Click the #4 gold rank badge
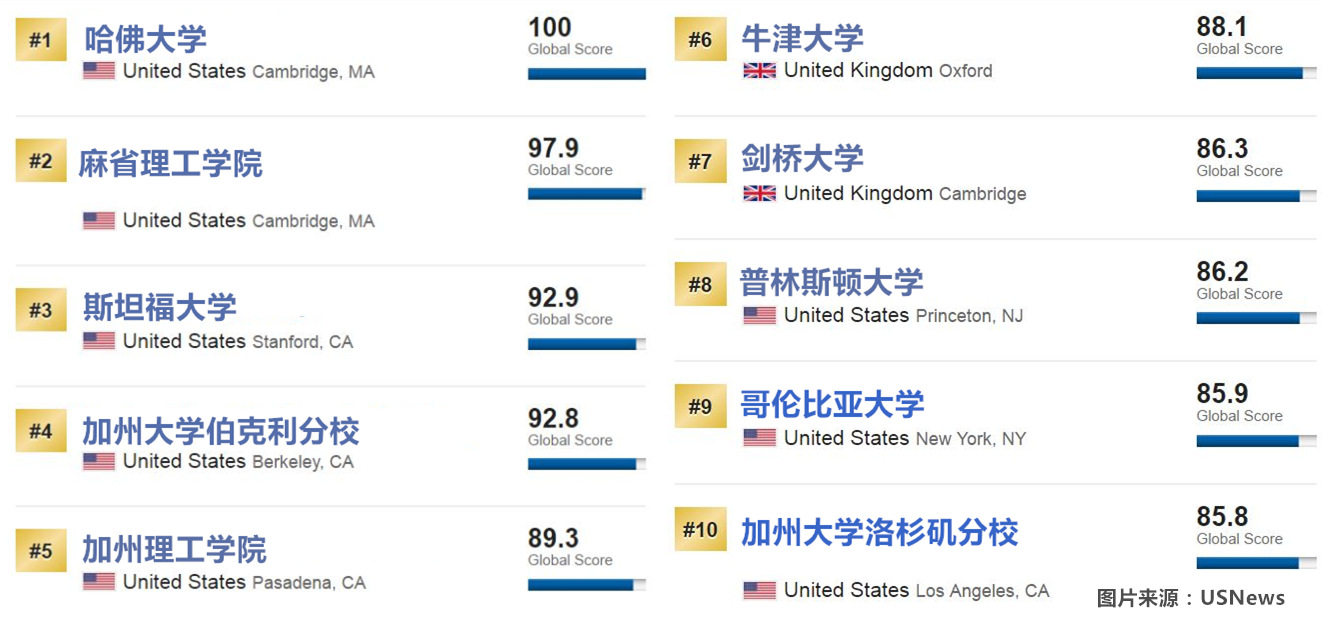The height and width of the screenshot is (620, 1322). (x=40, y=431)
